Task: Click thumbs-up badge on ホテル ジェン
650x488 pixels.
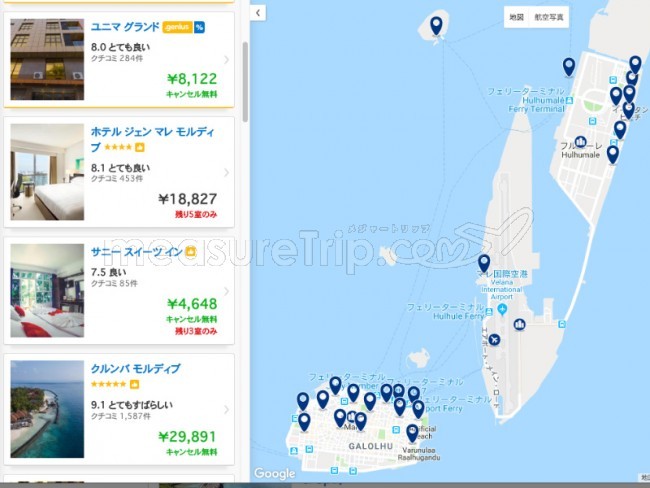Action: pyautogui.click(x=140, y=147)
